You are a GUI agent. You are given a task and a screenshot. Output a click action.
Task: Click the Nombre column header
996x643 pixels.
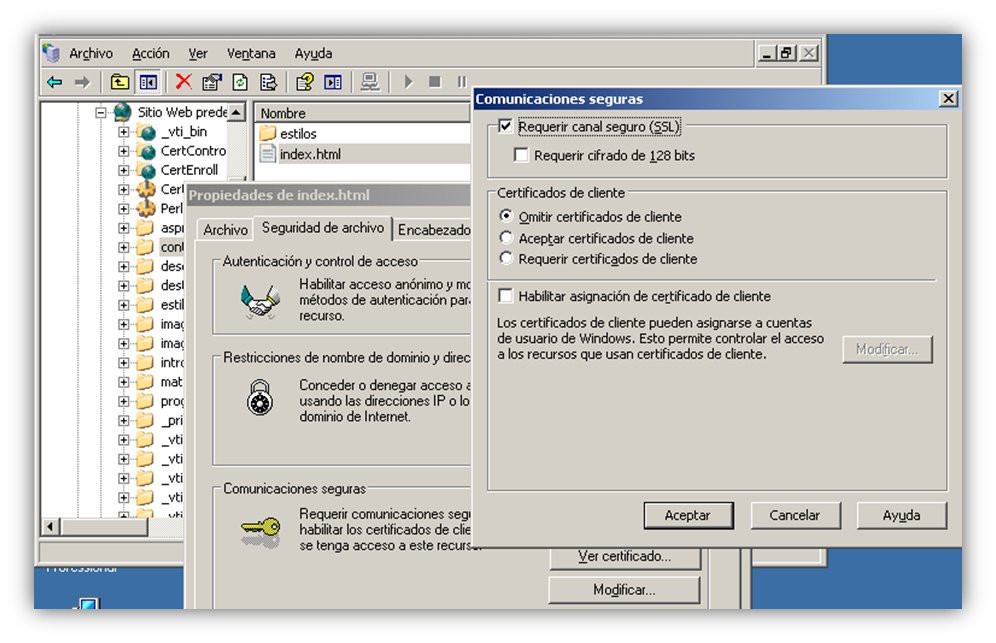[362, 113]
